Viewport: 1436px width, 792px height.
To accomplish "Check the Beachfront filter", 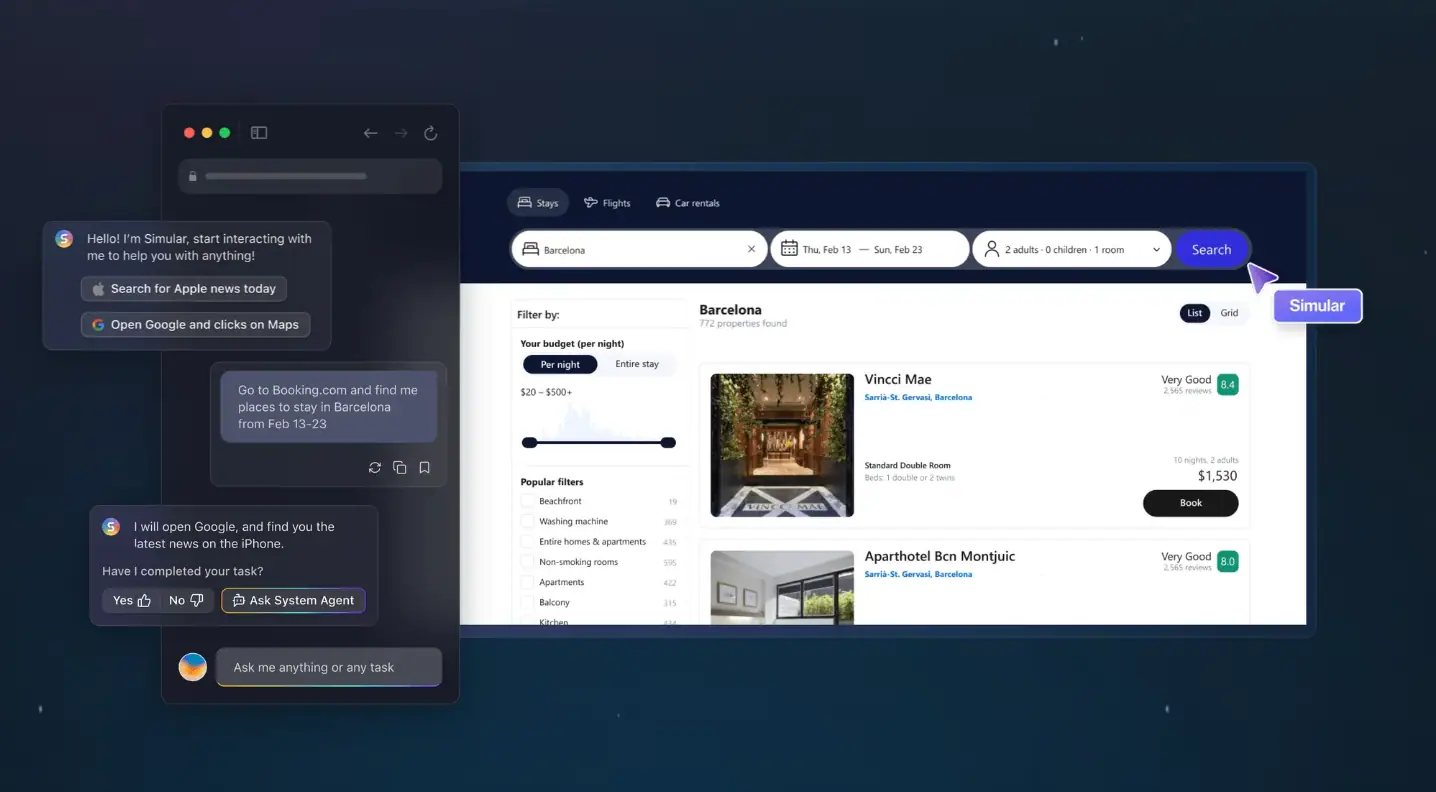I will (x=527, y=501).
